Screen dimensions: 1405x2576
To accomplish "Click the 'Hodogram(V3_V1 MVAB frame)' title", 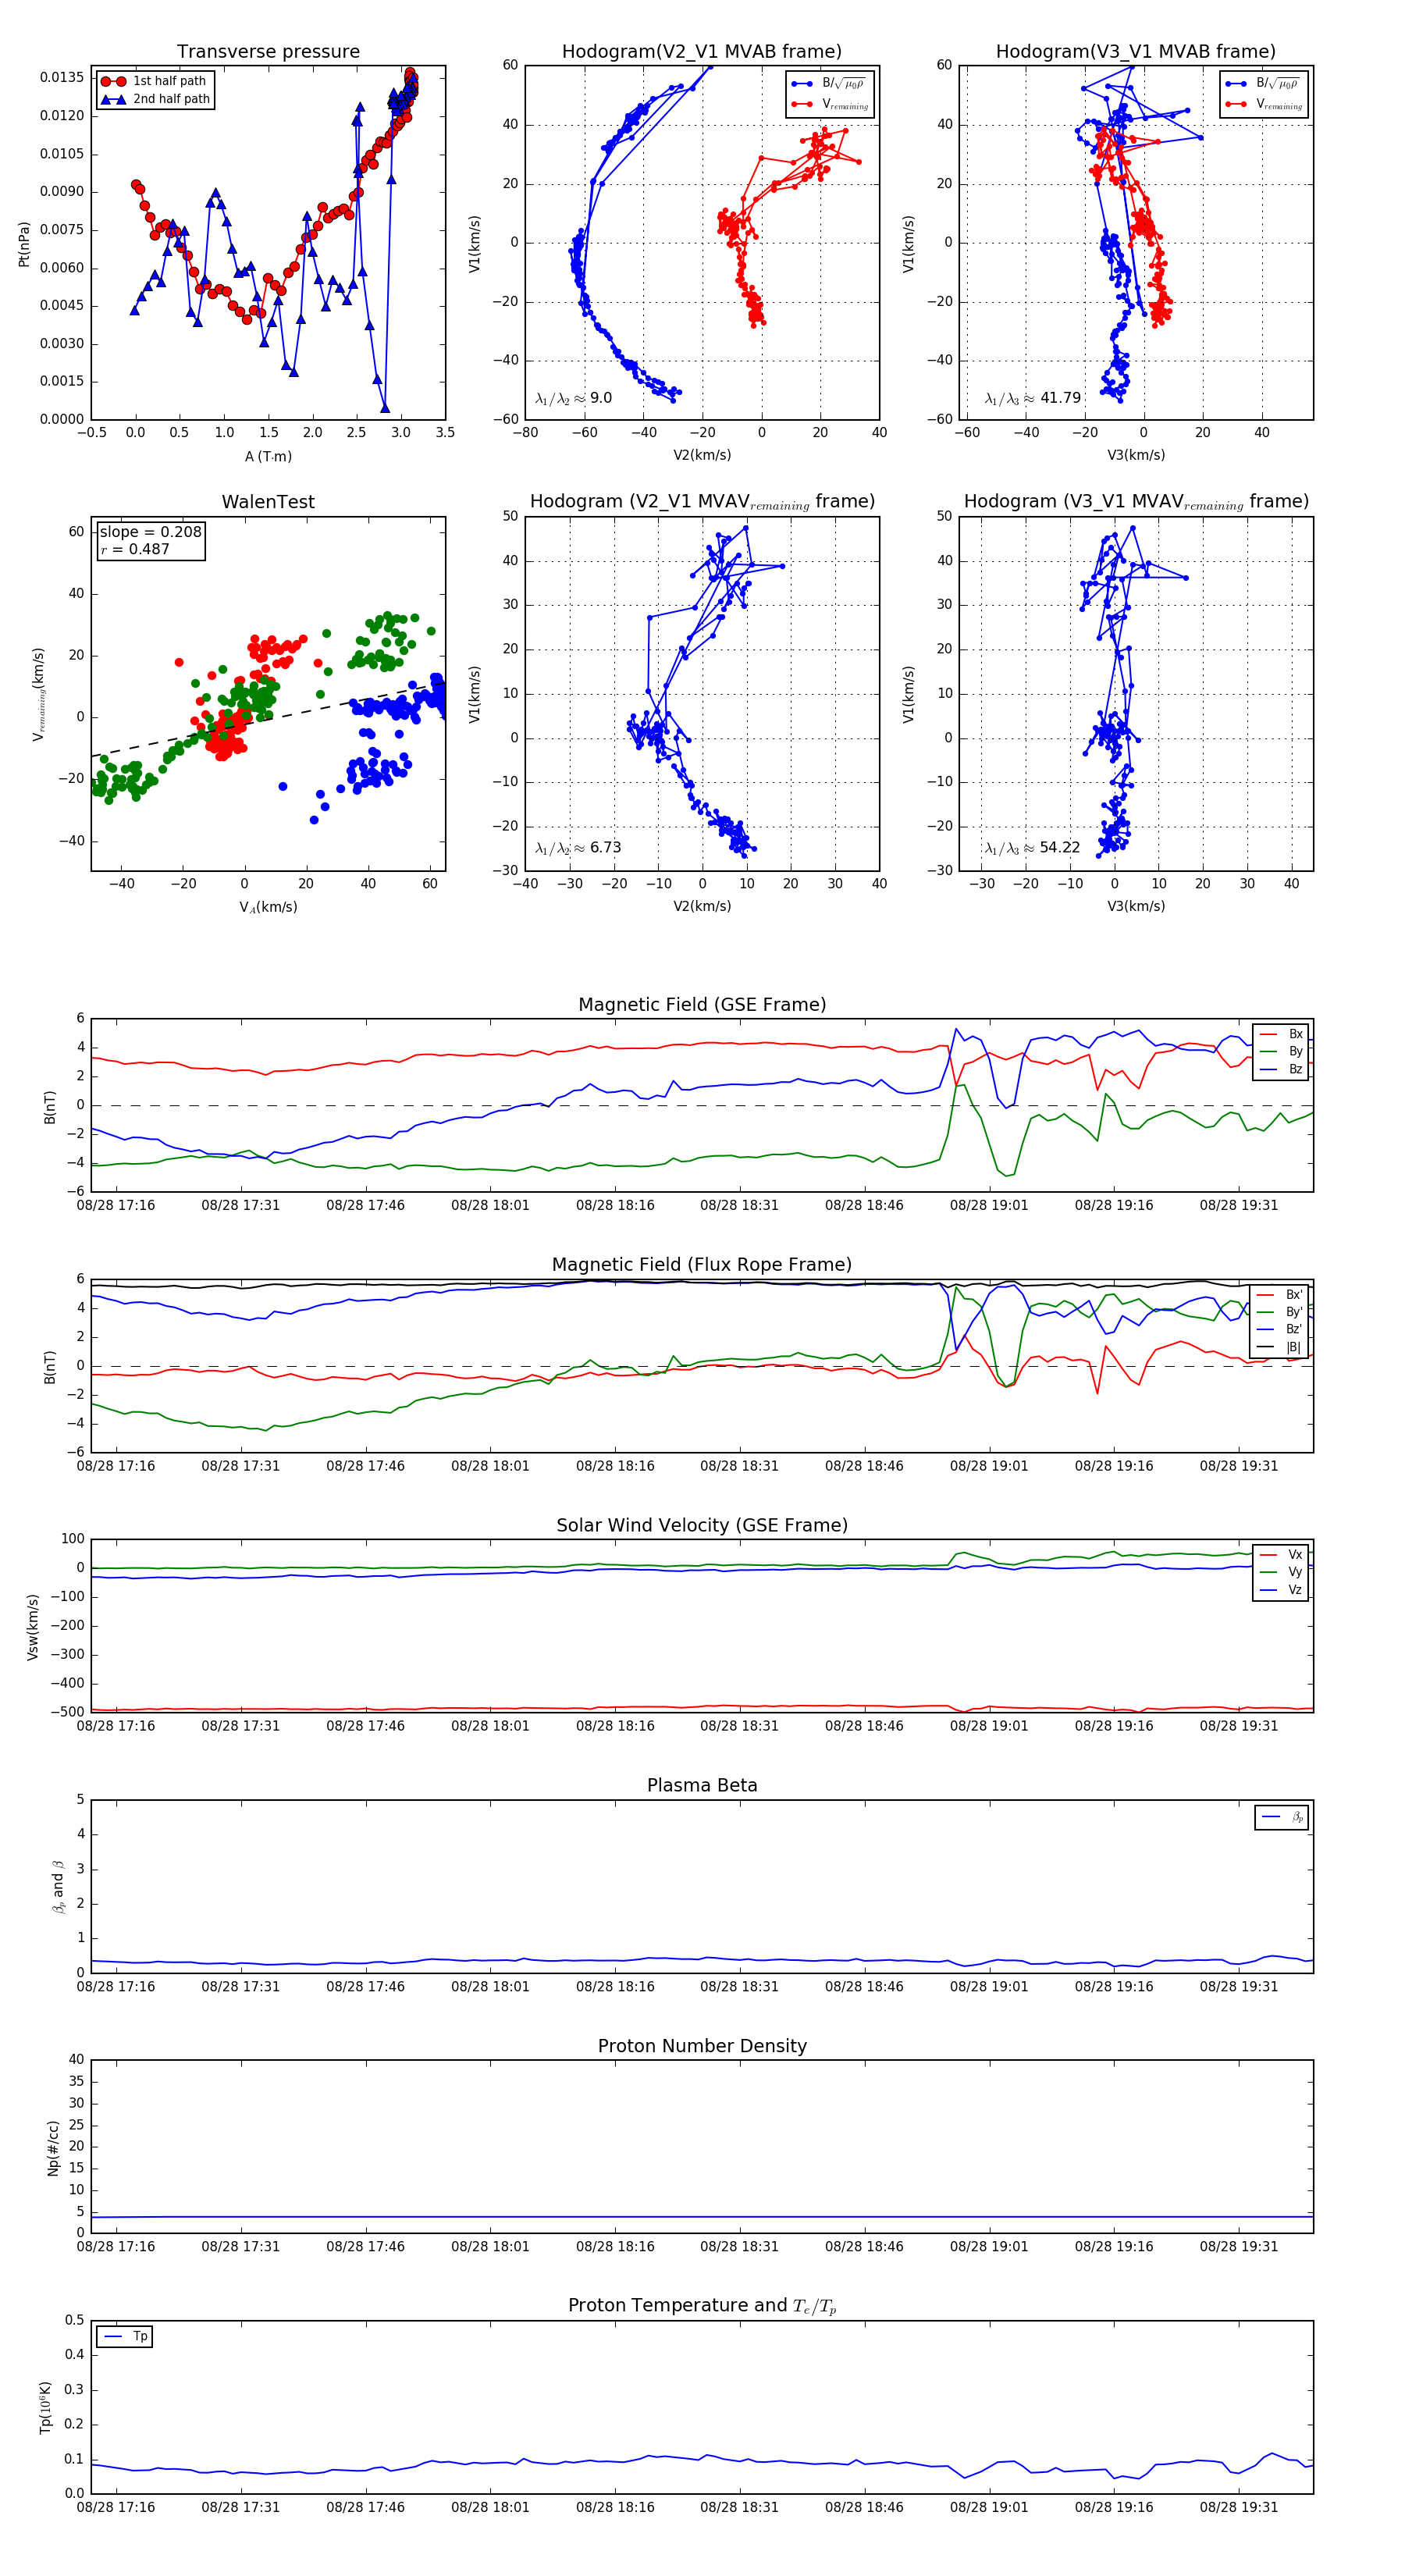I will pos(1136,52).
